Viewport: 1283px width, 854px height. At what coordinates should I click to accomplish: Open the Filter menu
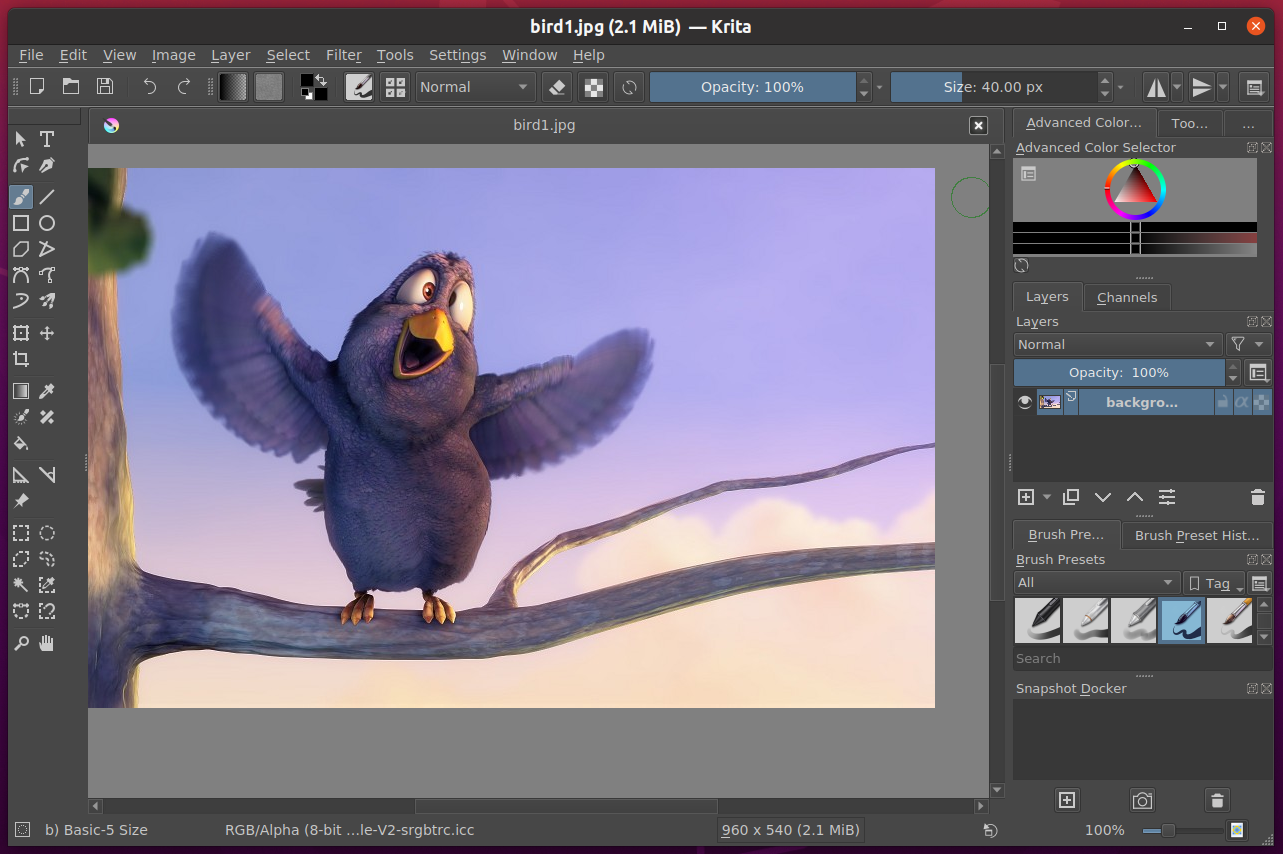[x=344, y=55]
